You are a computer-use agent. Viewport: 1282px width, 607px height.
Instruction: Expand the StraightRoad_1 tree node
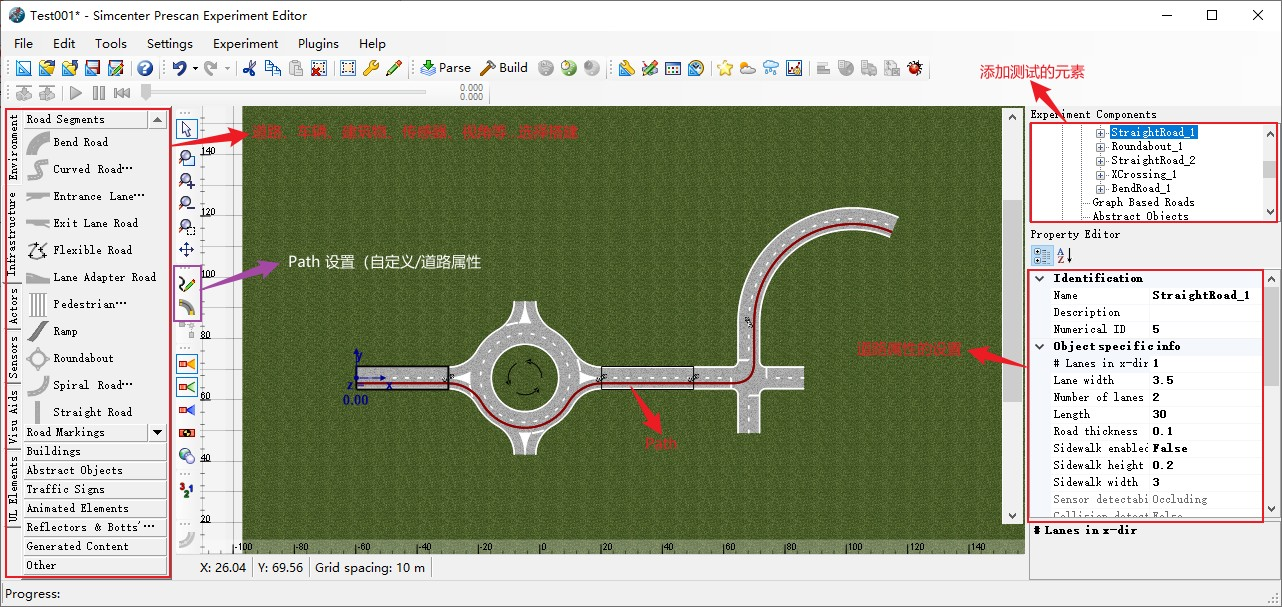[x=1101, y=132]
